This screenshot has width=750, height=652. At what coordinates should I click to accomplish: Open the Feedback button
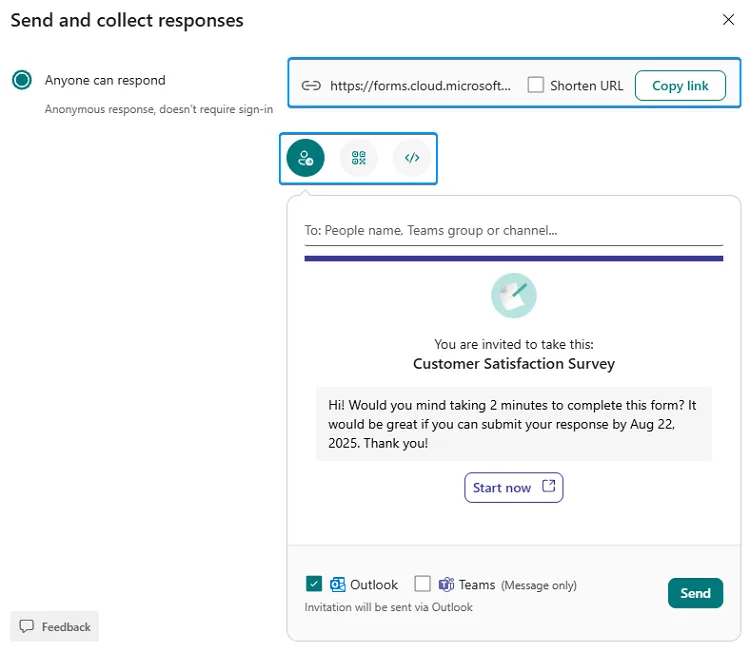coord(55,626)
